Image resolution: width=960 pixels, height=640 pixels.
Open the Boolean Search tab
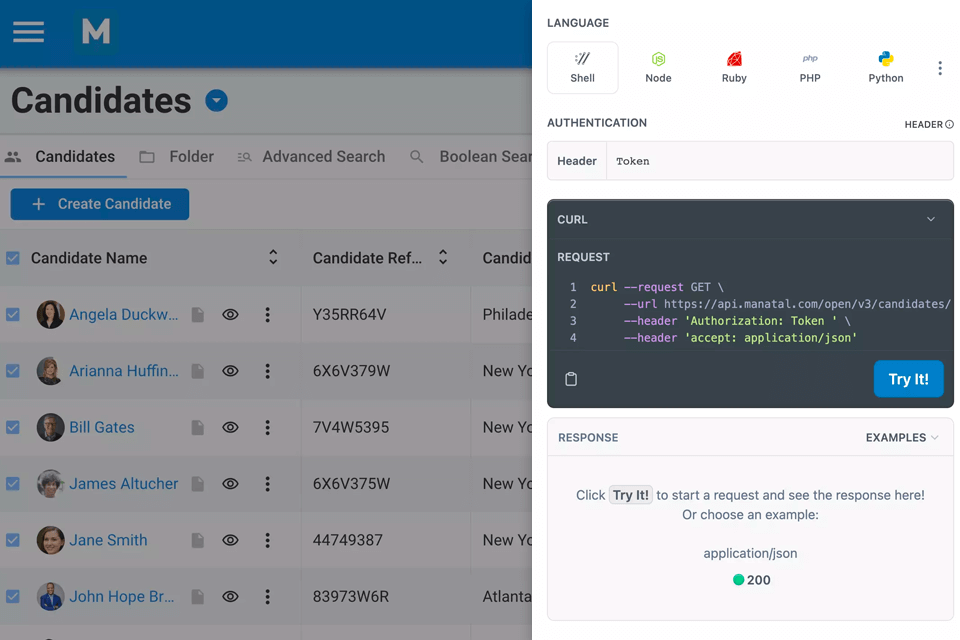coord(470,157)
